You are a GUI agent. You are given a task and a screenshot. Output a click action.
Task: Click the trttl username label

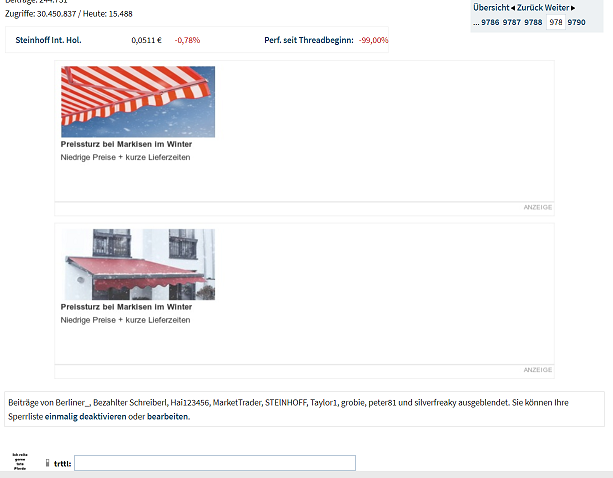pos(63,464)
